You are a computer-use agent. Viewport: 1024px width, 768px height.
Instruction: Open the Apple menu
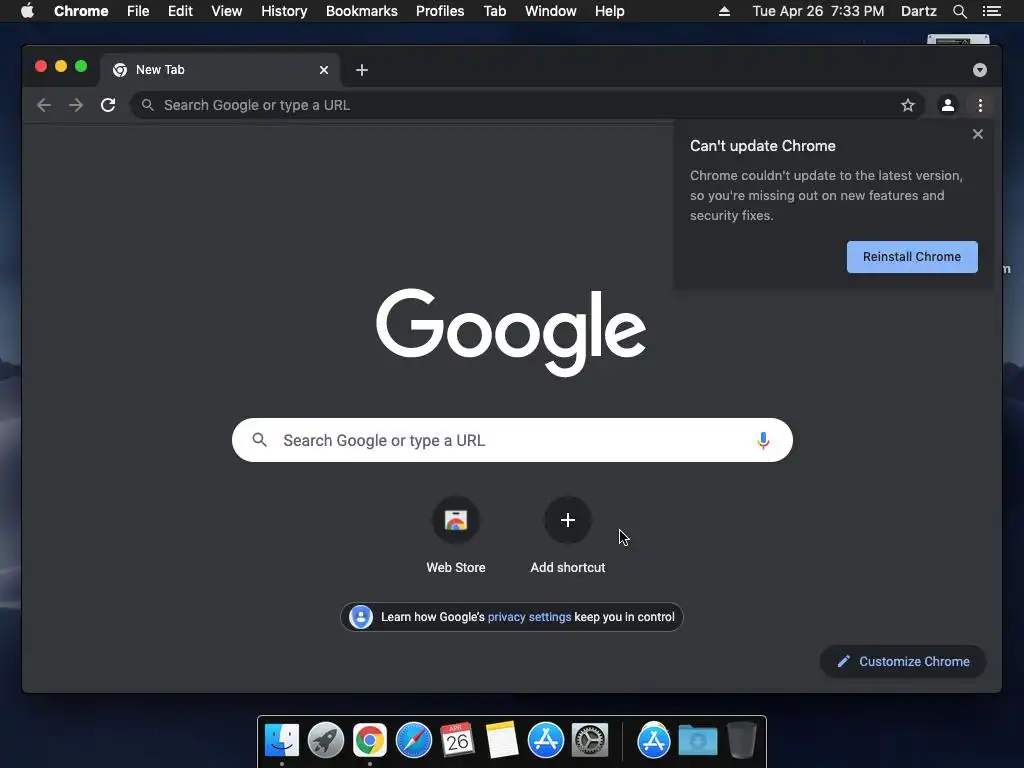tap(27, 11)
